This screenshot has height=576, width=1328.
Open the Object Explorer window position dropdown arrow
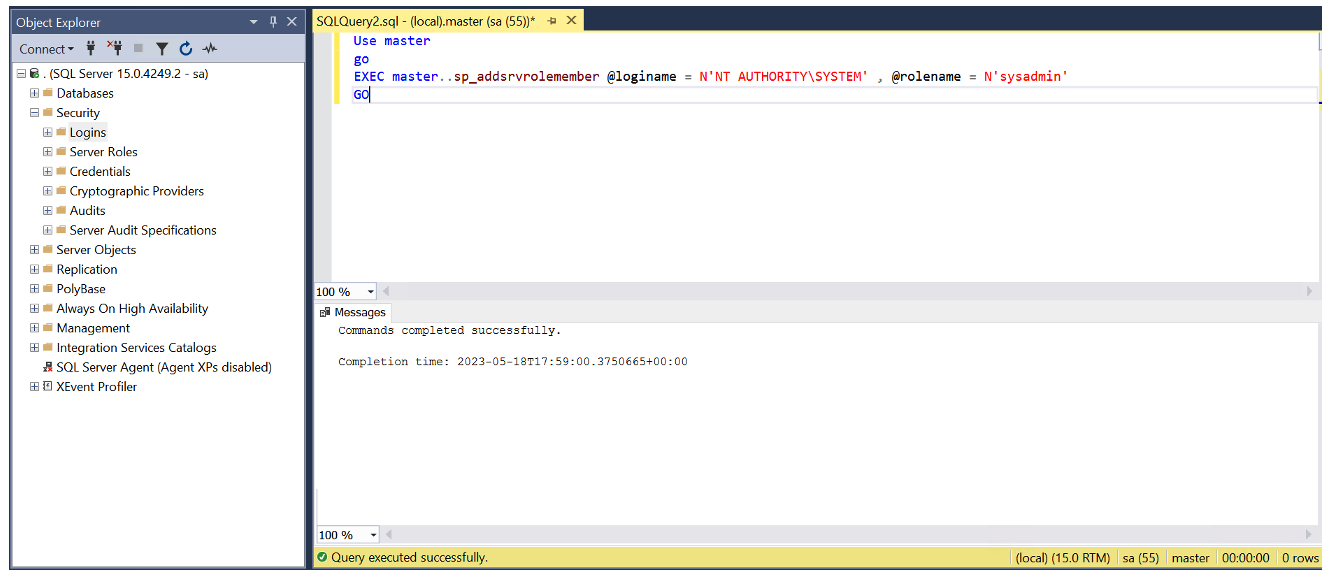tap(254, 22)
